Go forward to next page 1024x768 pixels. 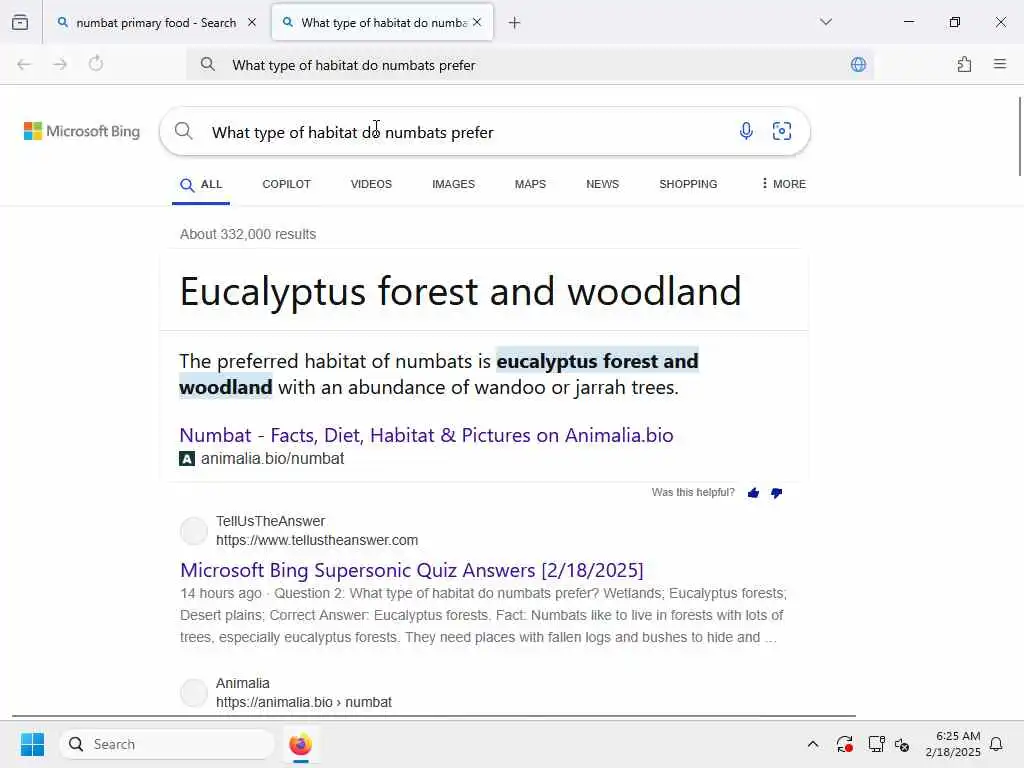pyautogui.click(x=60, y=64)
